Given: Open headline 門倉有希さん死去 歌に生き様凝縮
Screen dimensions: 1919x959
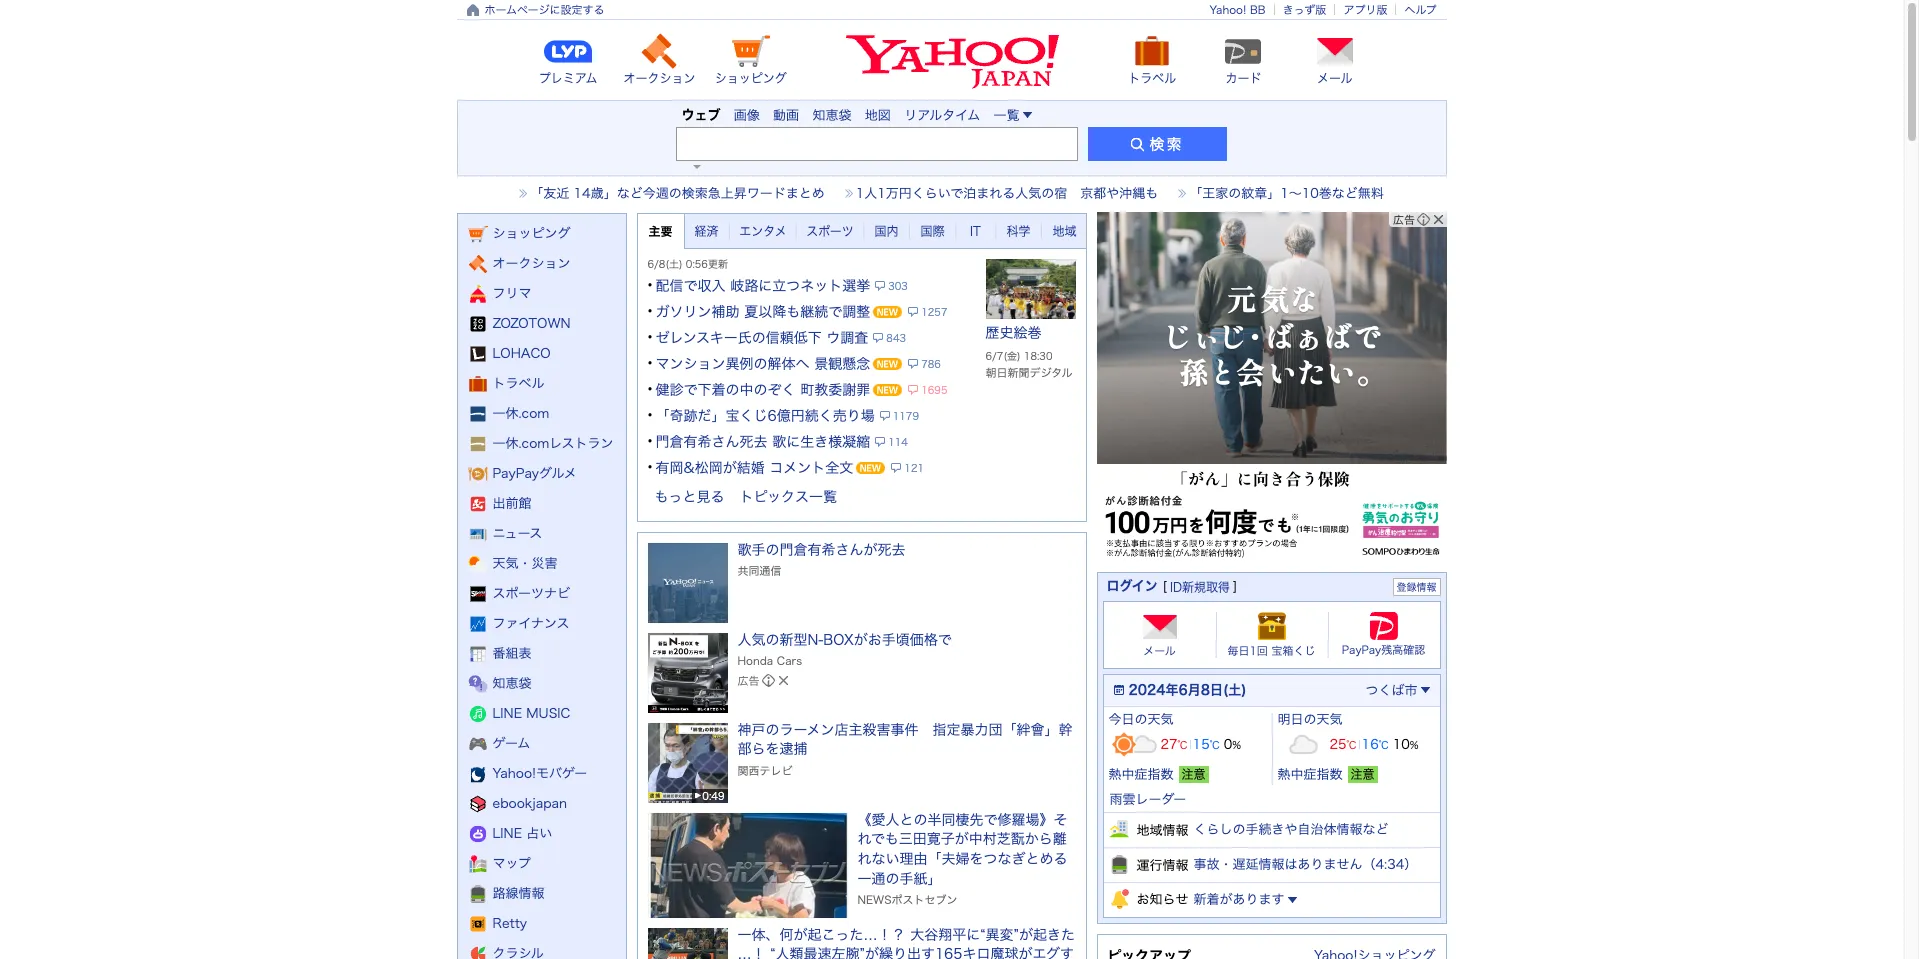Looking at the screenshot, I should click(x=762, y=442).
